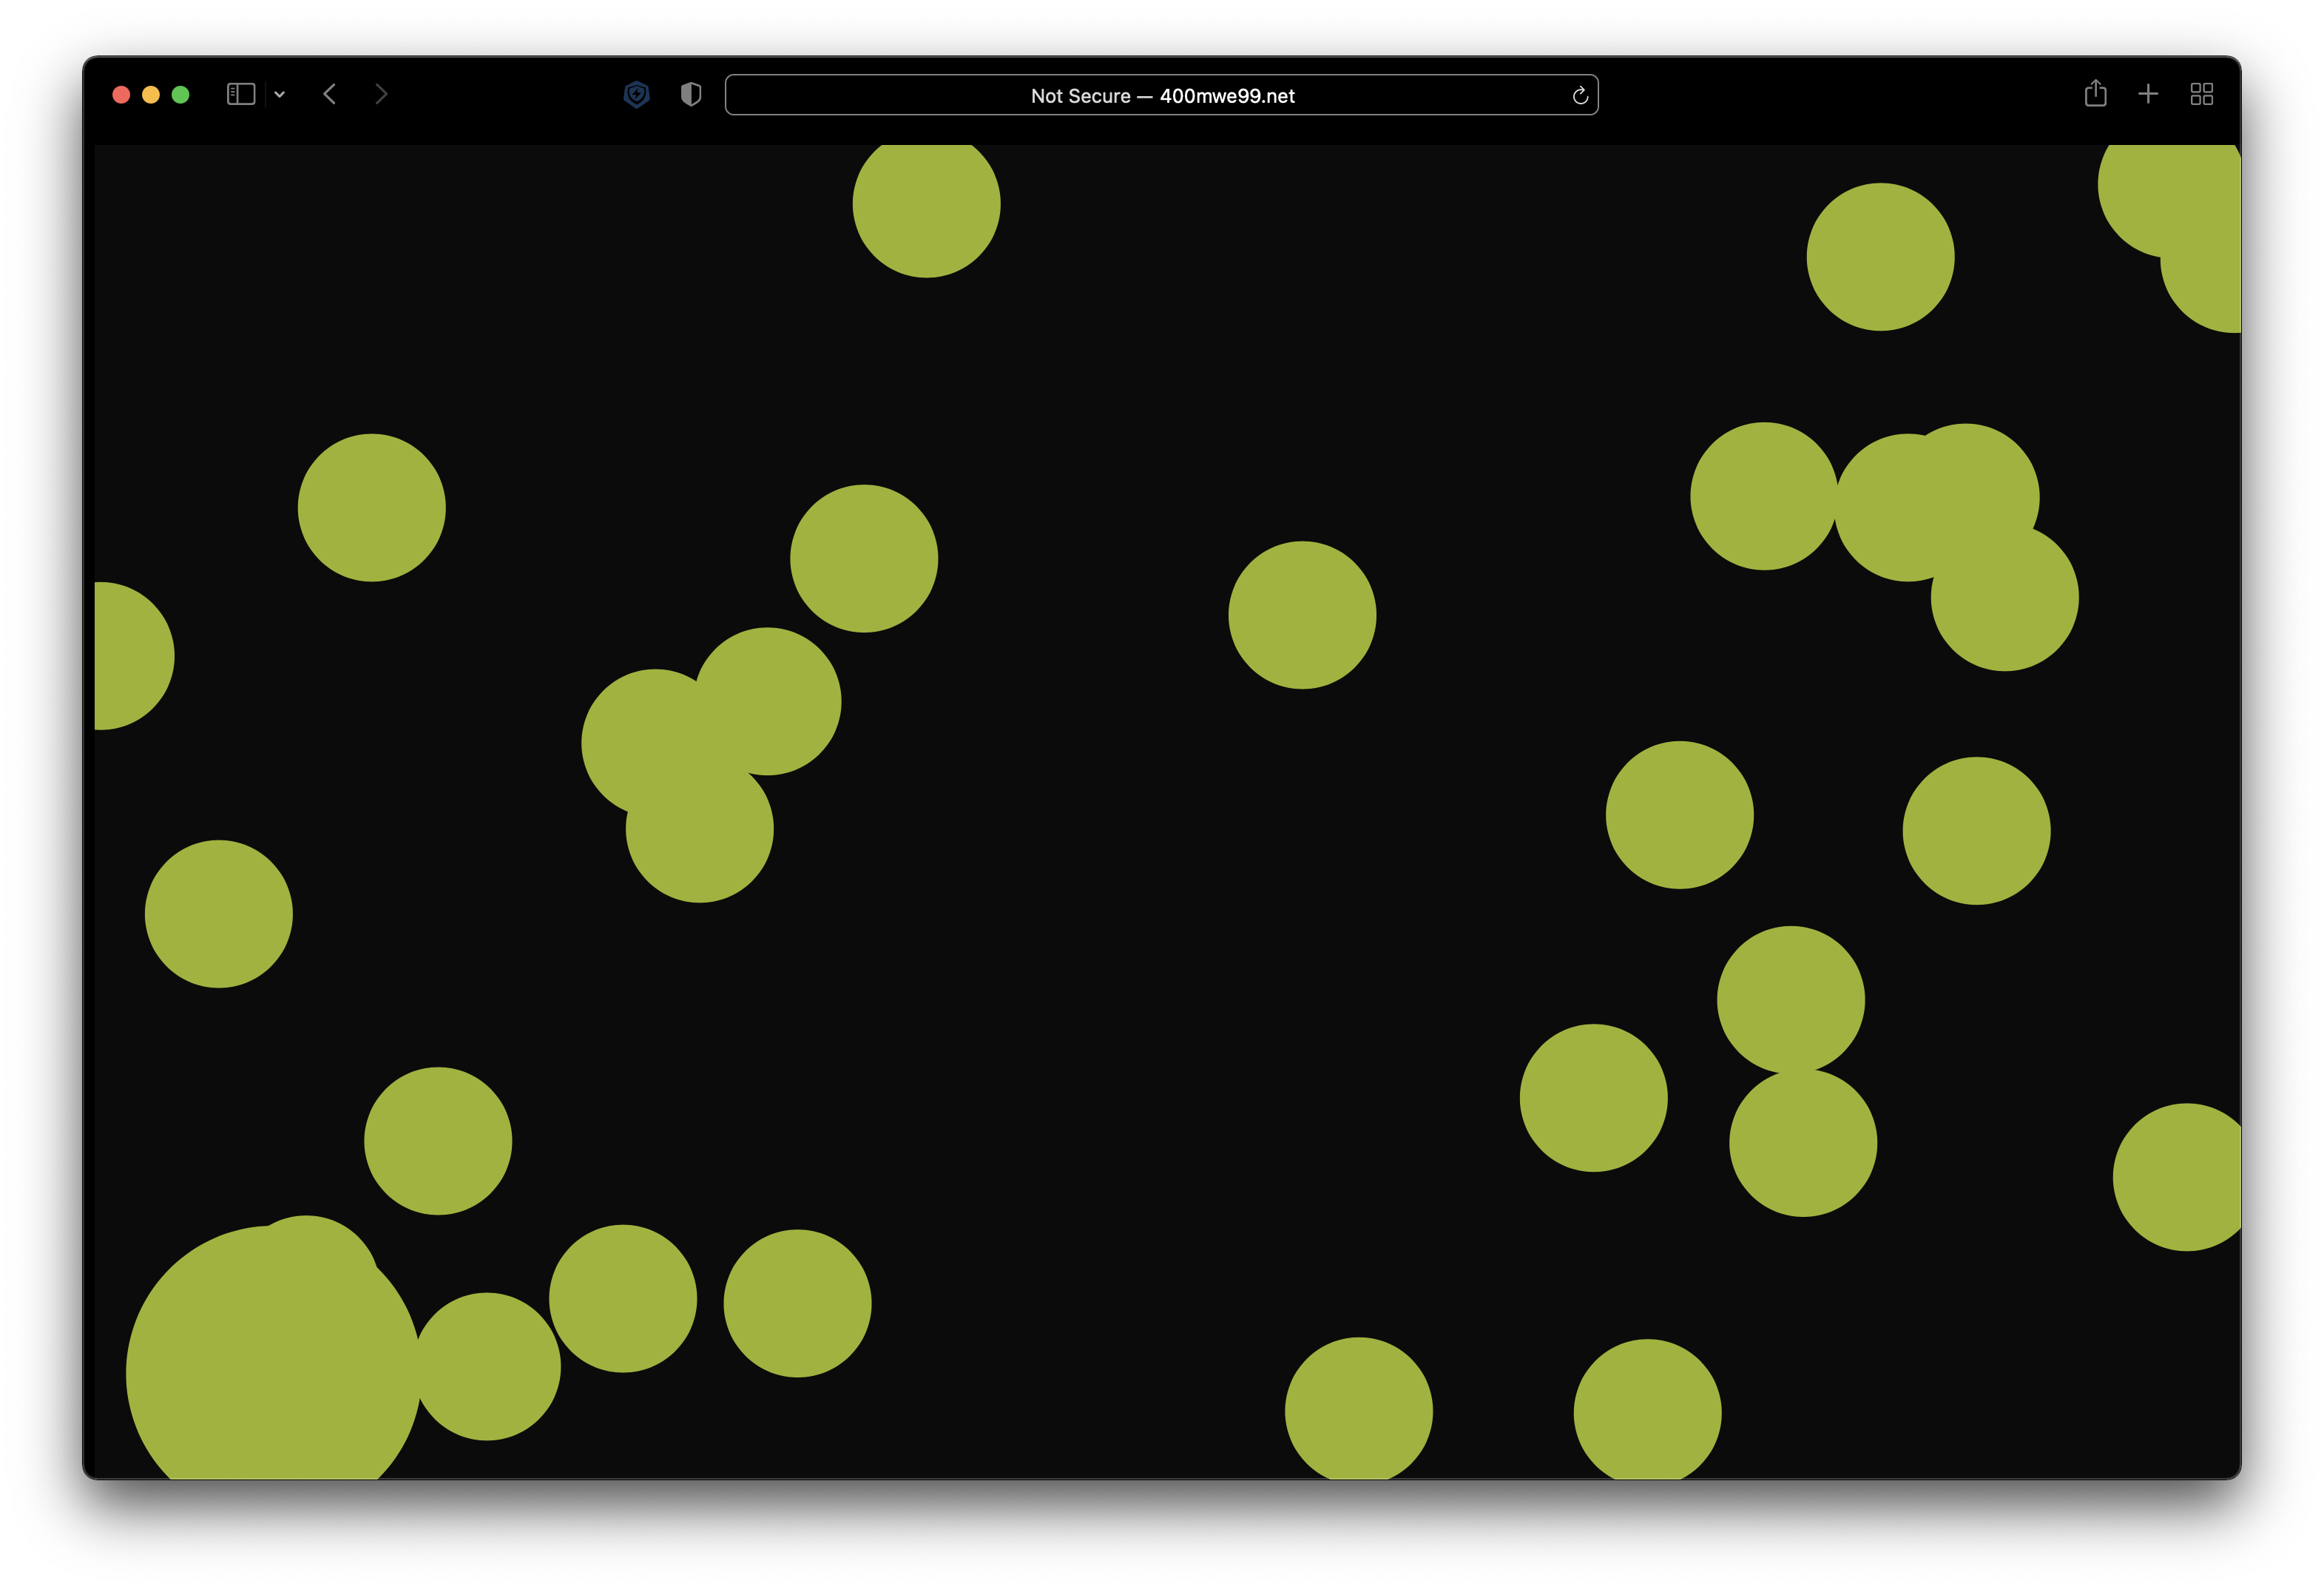This screenshot has height=1589, width=2324.
Task: Enter full screen with the green button
Action: [x=181, y=95]
